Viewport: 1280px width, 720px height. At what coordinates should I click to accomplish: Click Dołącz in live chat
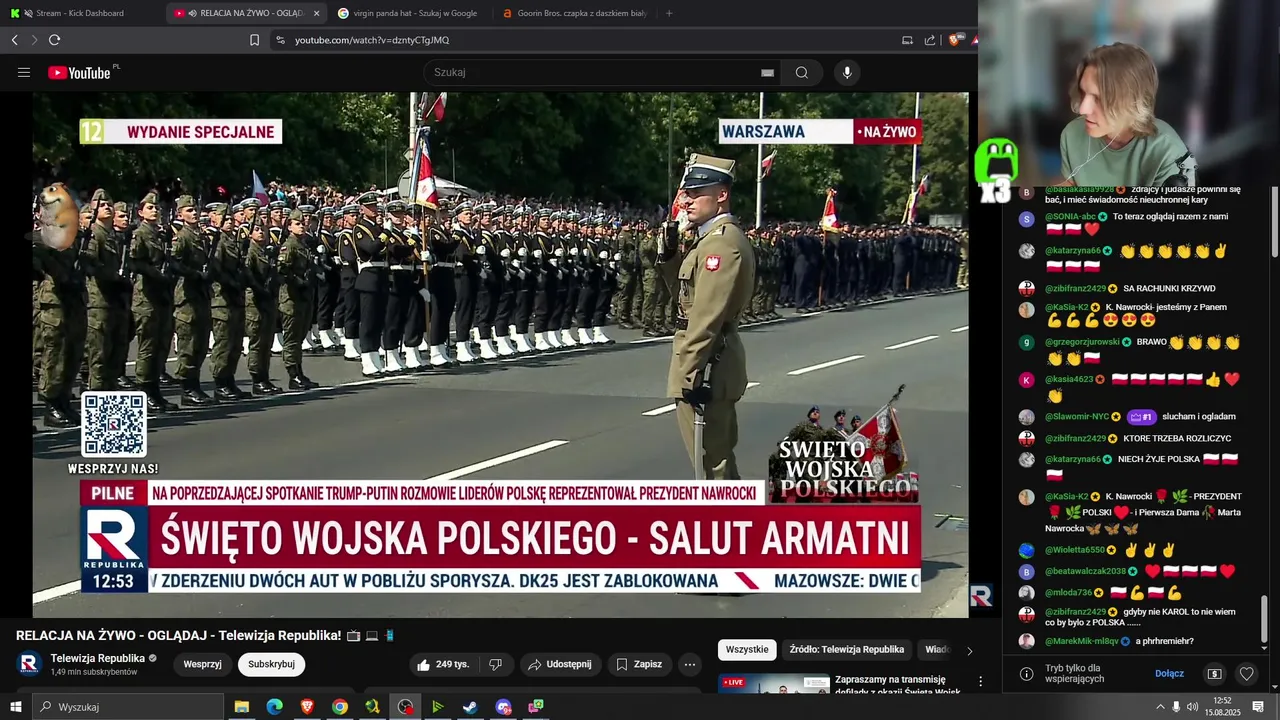[x=1169, y=673]
